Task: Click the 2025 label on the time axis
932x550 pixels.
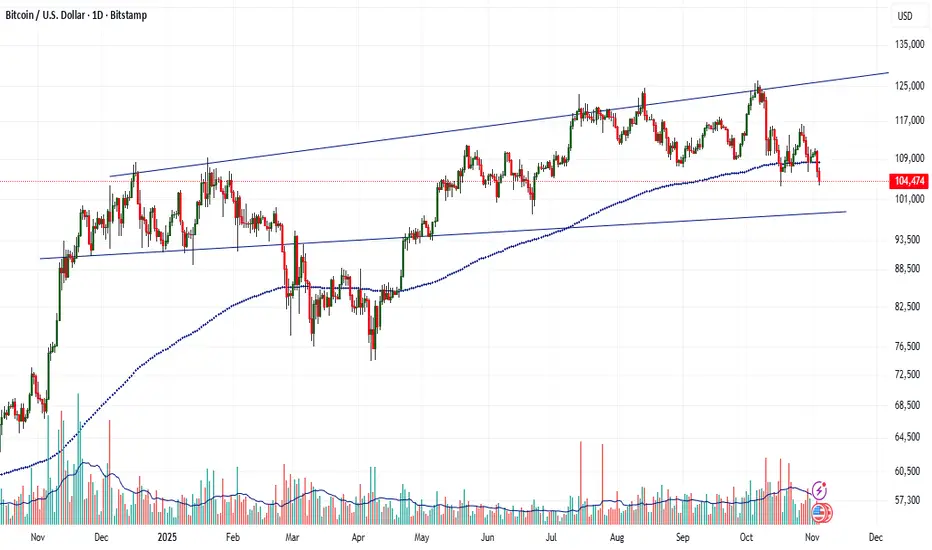Action: [x=165, y=537]
